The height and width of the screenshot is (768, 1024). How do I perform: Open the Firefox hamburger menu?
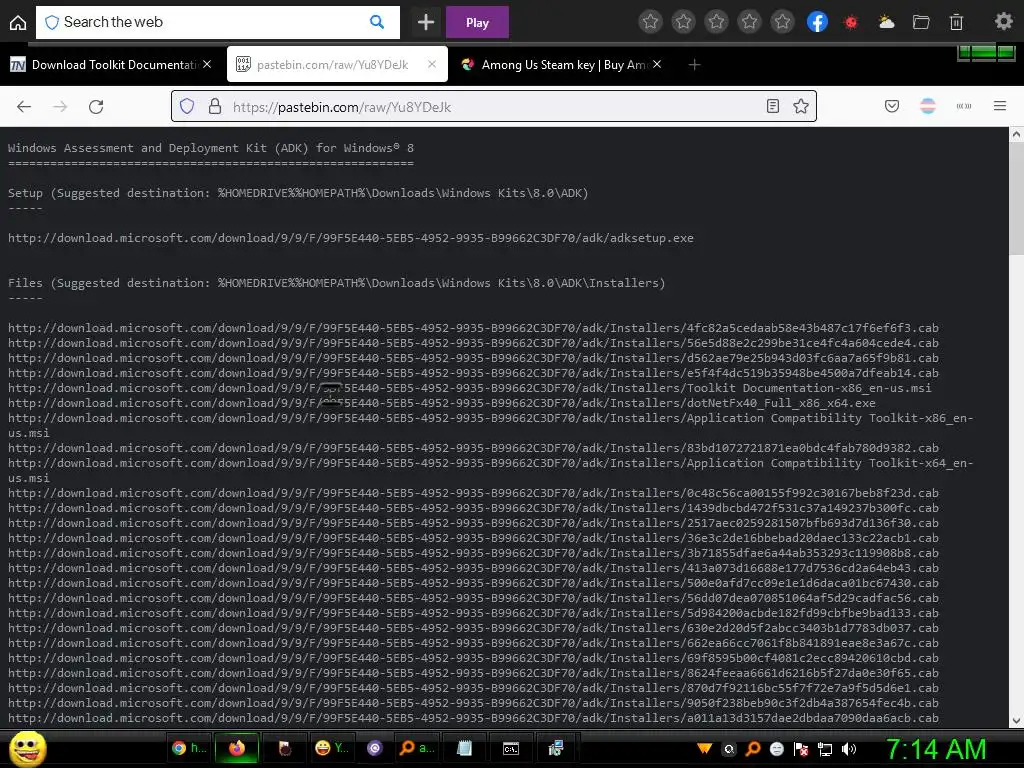[1000, 106]
